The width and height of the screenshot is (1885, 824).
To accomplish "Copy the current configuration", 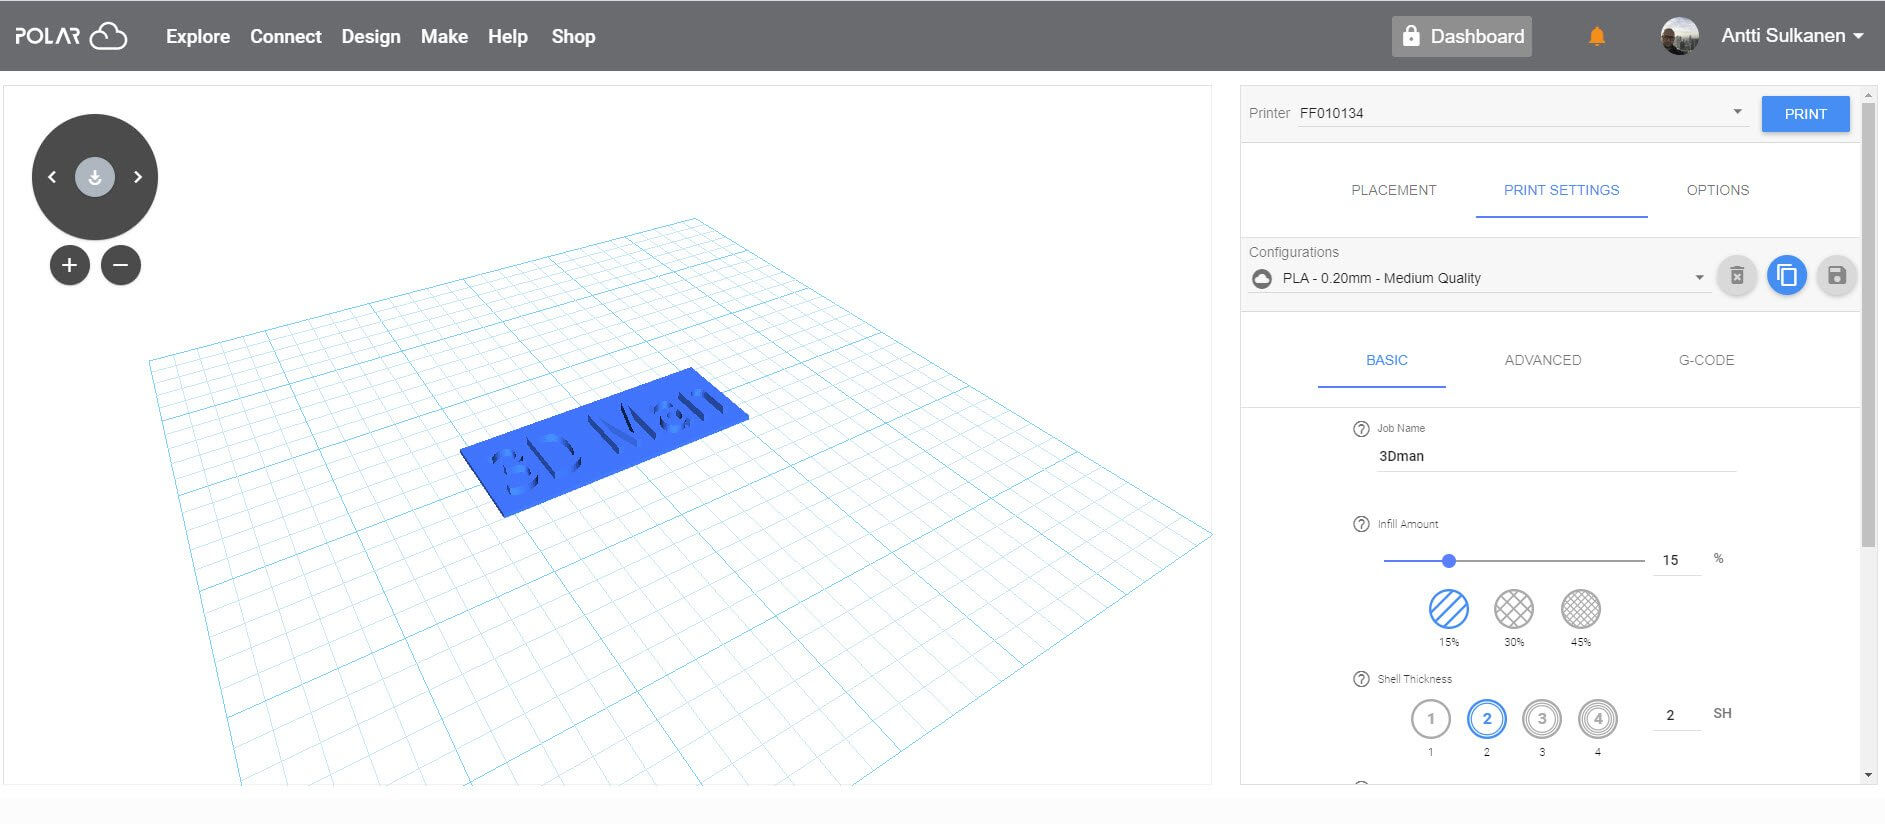I will 1786,276.
